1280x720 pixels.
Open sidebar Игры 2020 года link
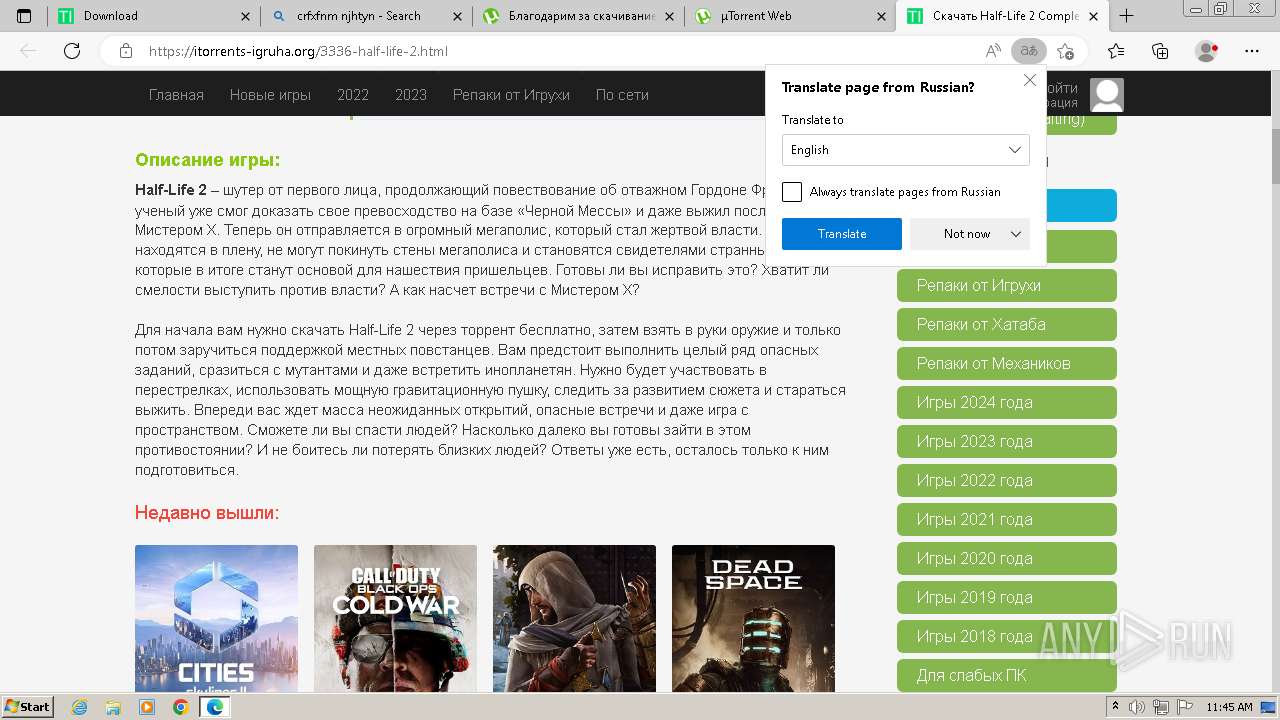click(1007, 558)
